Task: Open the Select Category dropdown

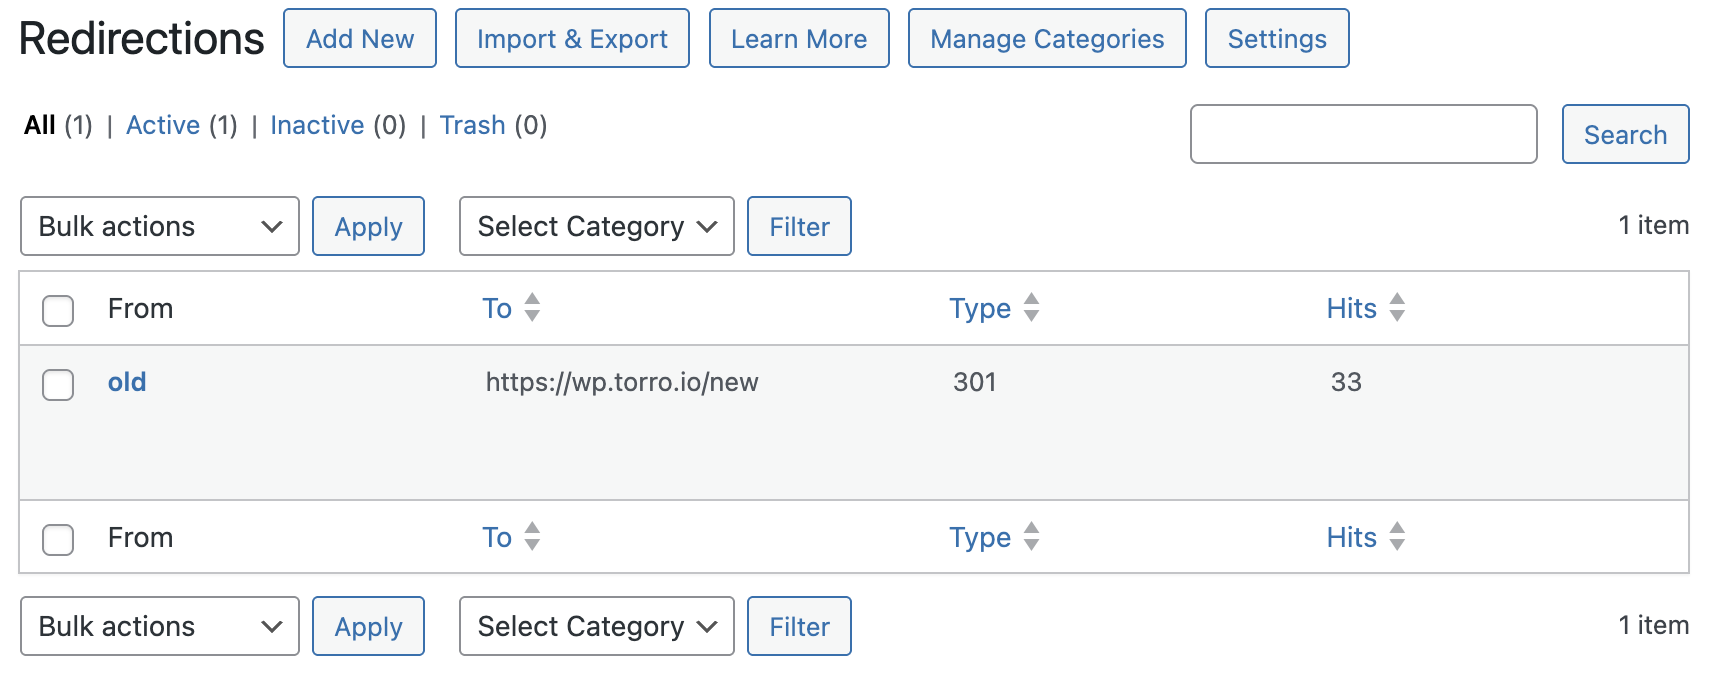Action: [596, 226]
